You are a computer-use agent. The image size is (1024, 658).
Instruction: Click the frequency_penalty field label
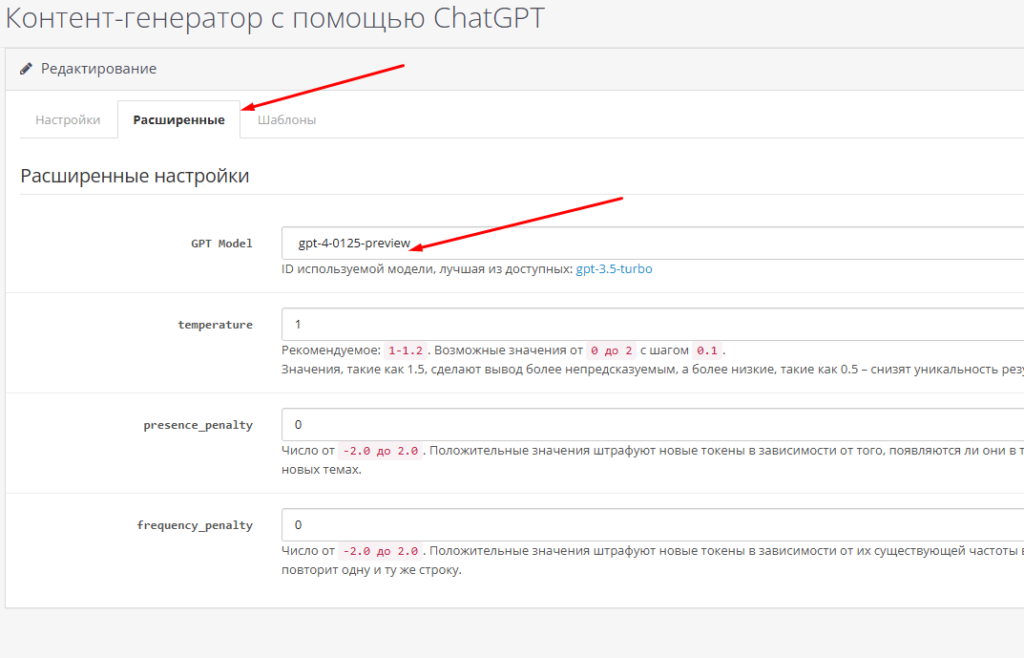[195, 525]
